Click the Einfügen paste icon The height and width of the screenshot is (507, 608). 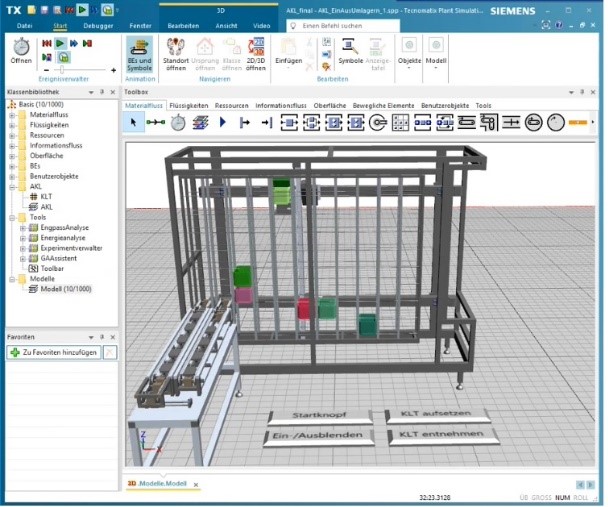[x=288, y=53]
